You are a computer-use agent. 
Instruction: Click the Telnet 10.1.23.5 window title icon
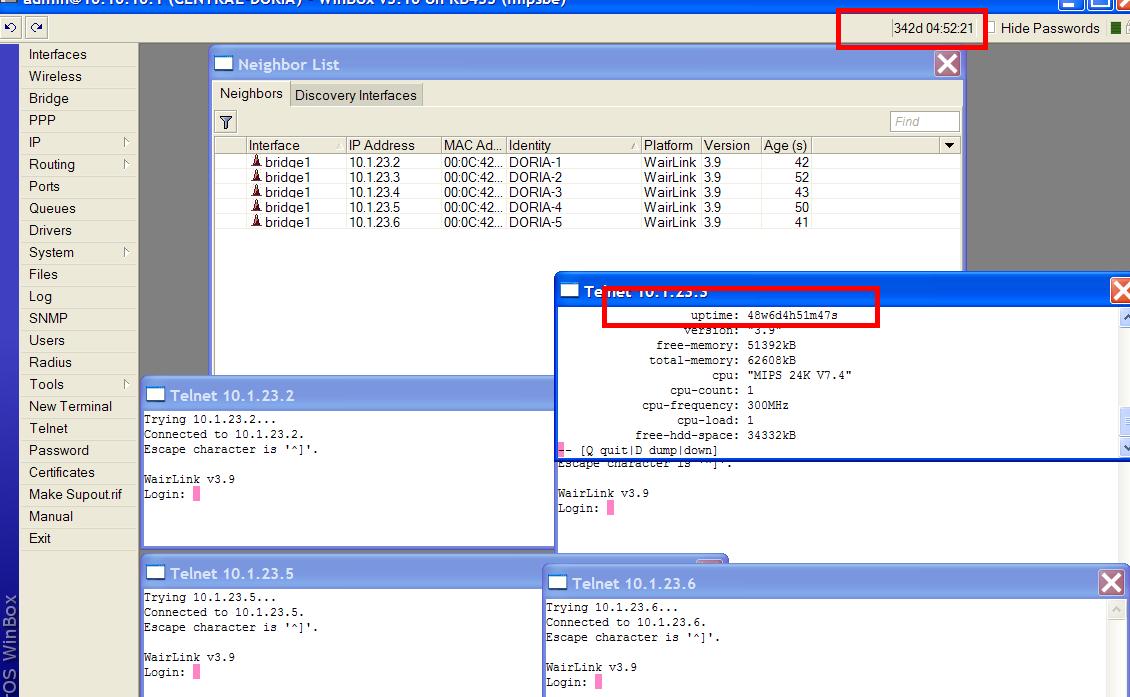point(155,572)
